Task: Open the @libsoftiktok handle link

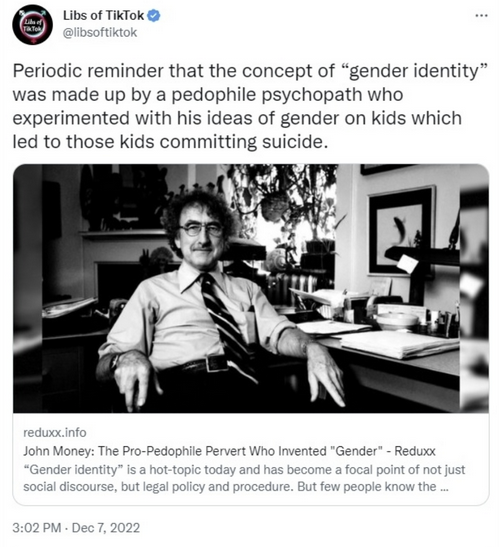Action: [x=100, y=32]
